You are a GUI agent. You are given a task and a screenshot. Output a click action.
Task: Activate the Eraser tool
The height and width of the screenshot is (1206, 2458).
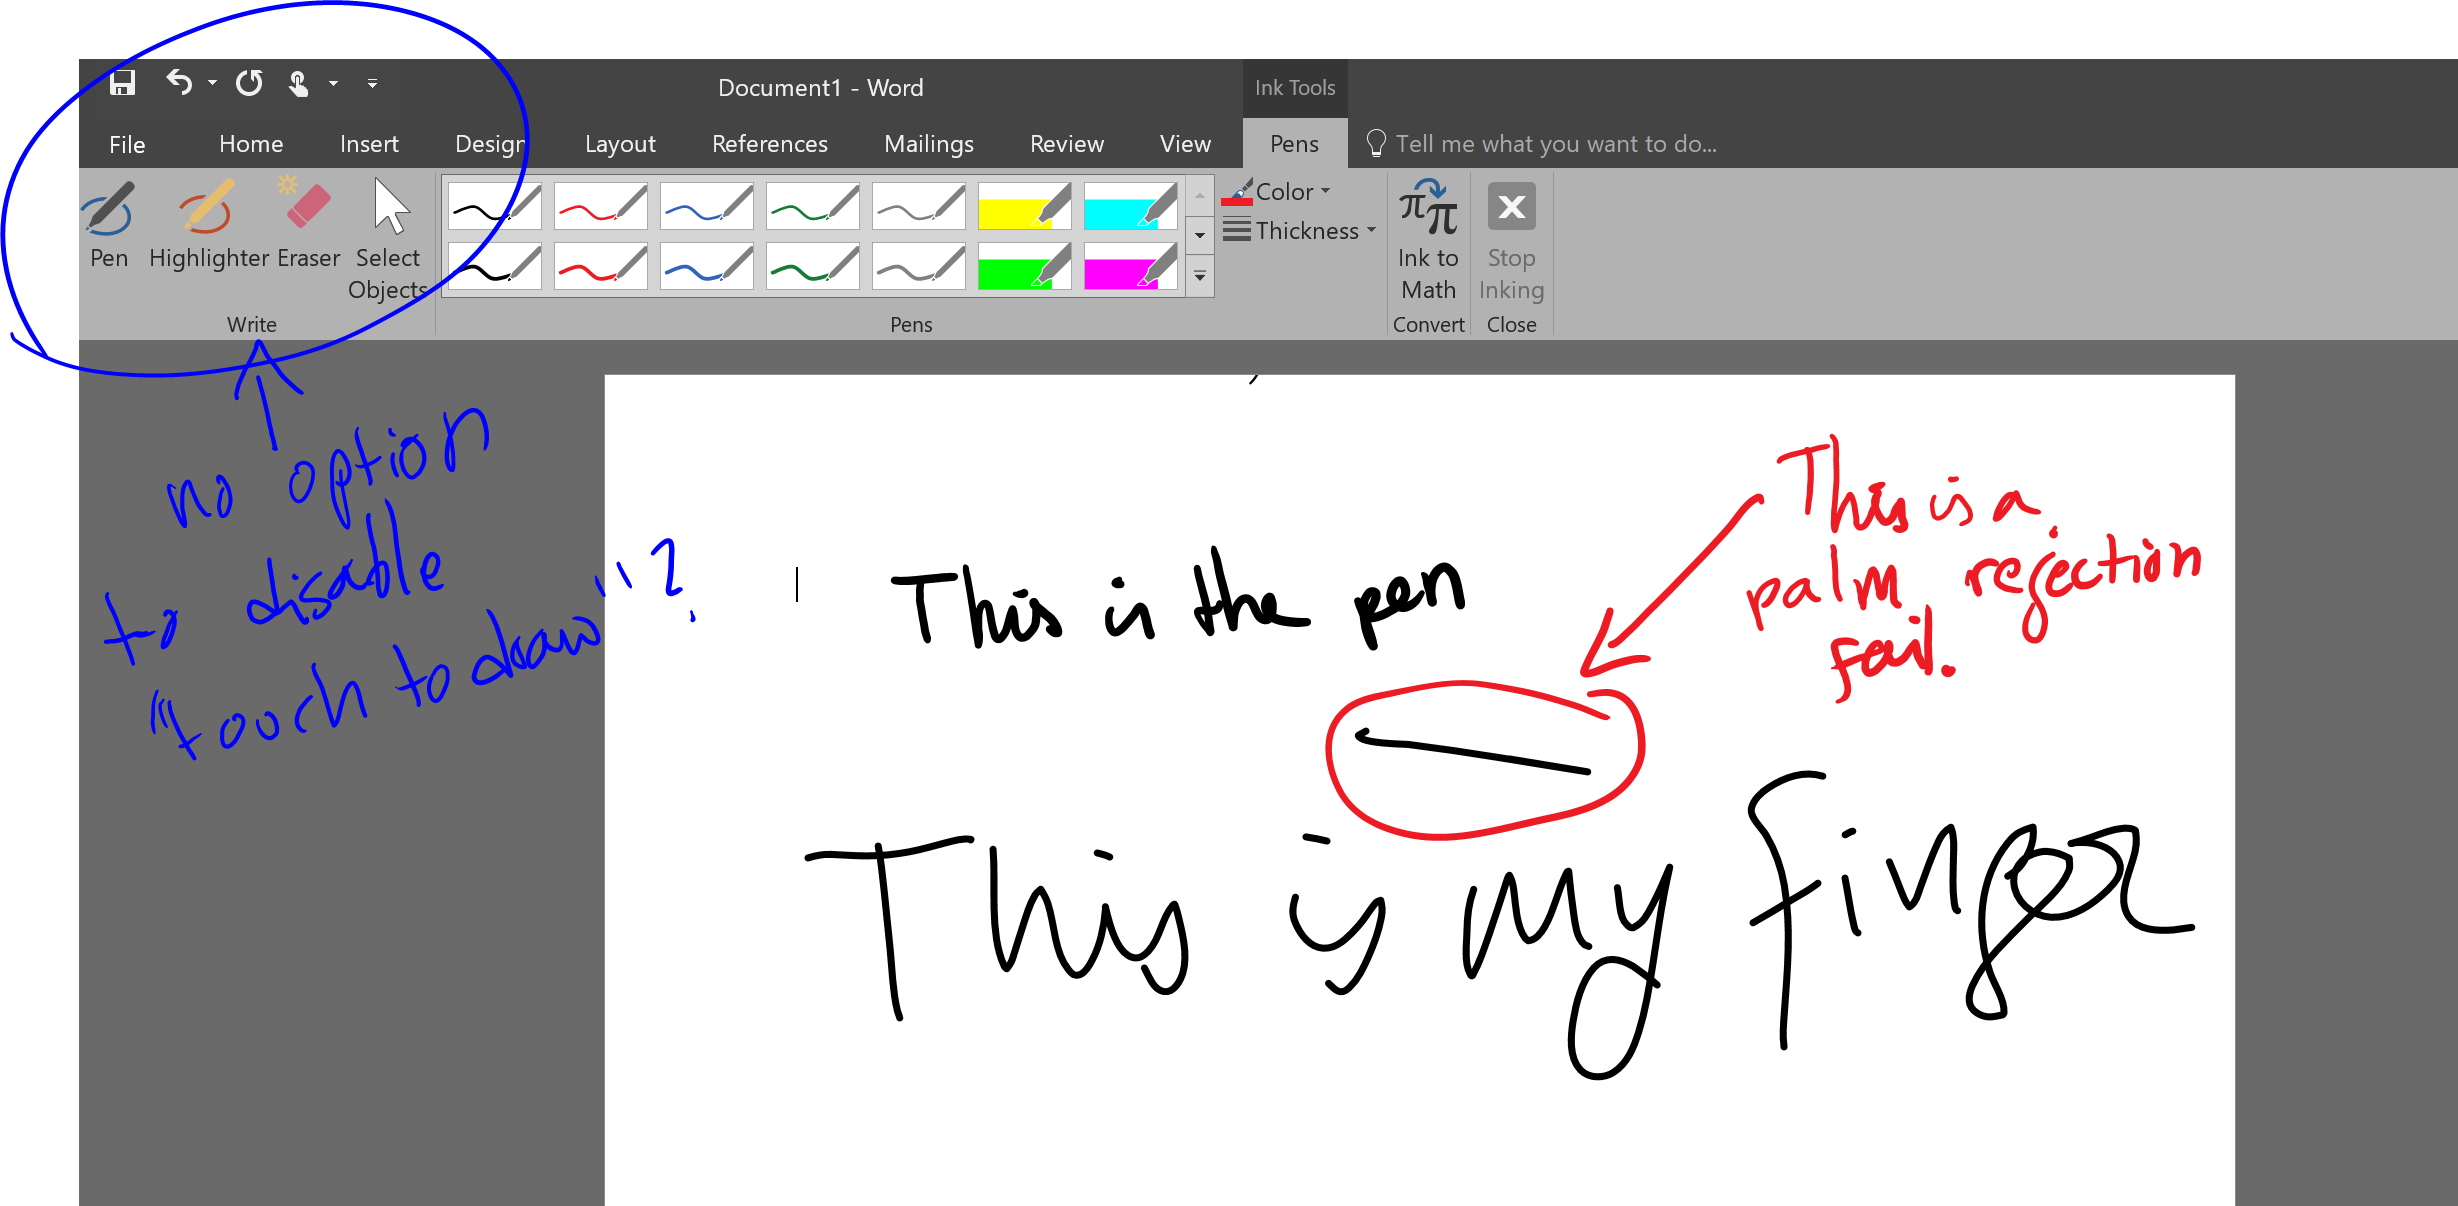(308, 224)
